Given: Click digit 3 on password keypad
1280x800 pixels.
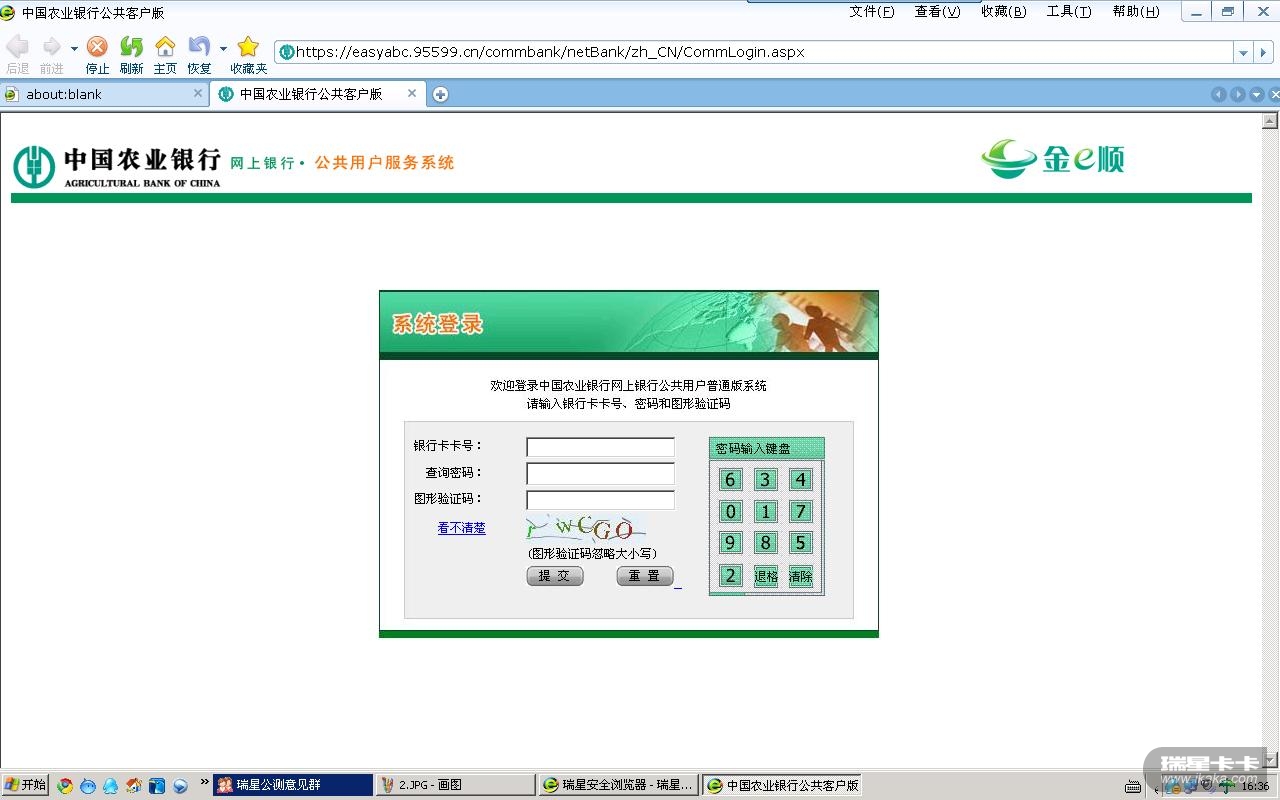Looking at the screenshot, I should point(766,480).
